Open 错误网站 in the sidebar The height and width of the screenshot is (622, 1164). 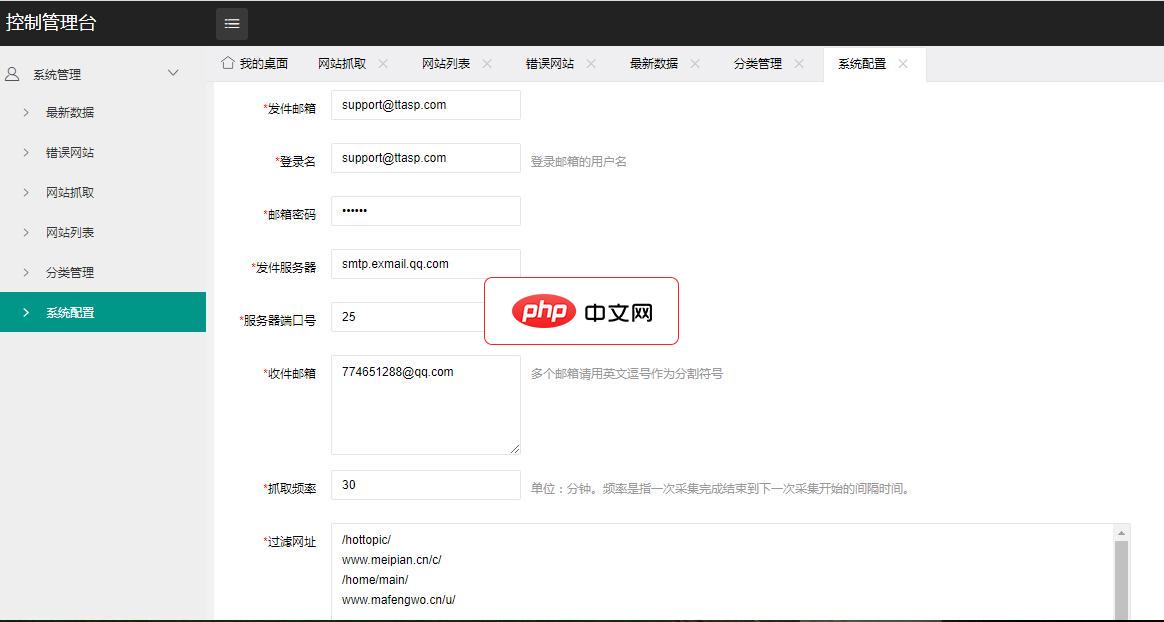(103, 153)
